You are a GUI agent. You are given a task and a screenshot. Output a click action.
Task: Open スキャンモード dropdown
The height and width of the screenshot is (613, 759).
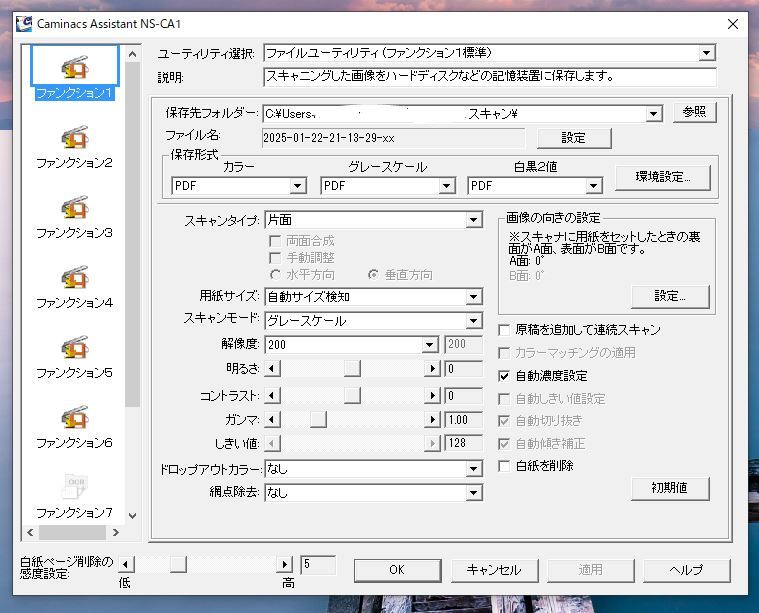[x=474, y=321]
